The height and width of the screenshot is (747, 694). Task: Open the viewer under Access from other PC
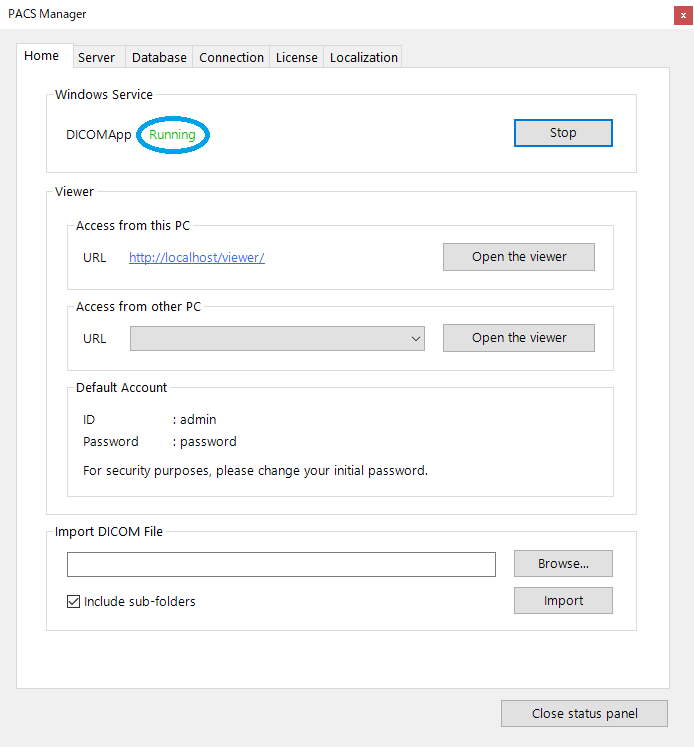coord(519,338)
